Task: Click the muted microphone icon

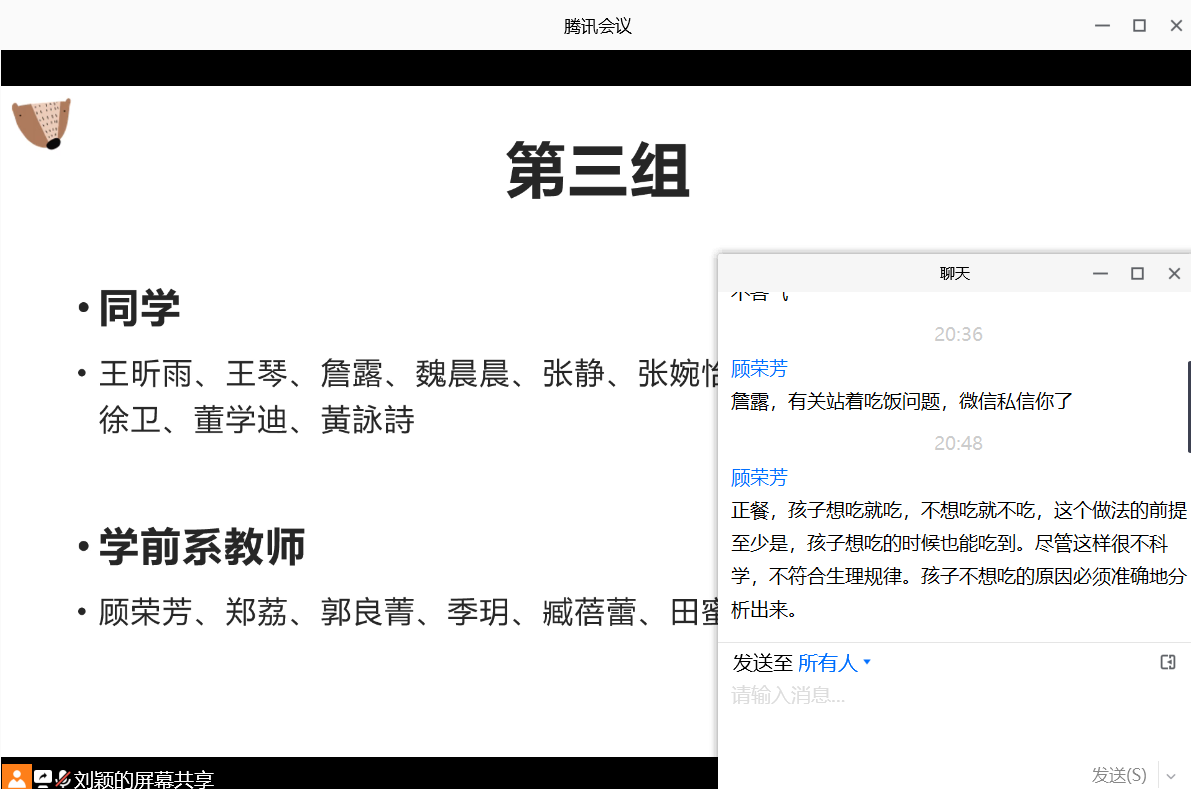Action: click(x=62, y=778)
